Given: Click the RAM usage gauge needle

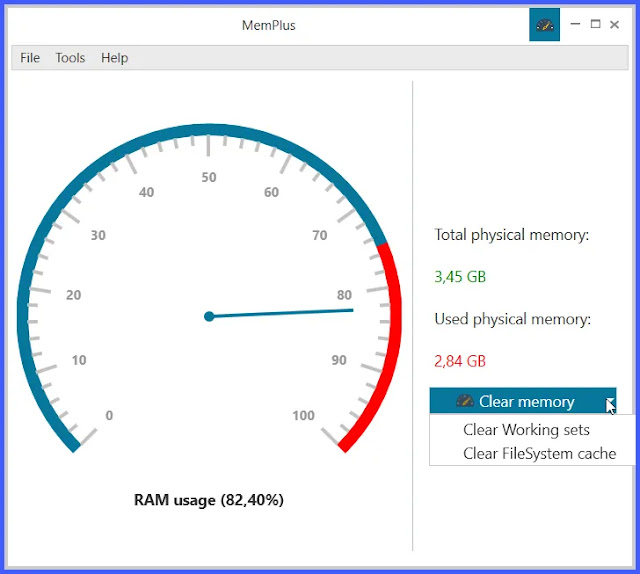Looking at the screenshot, I should click(x=281, y=313).
